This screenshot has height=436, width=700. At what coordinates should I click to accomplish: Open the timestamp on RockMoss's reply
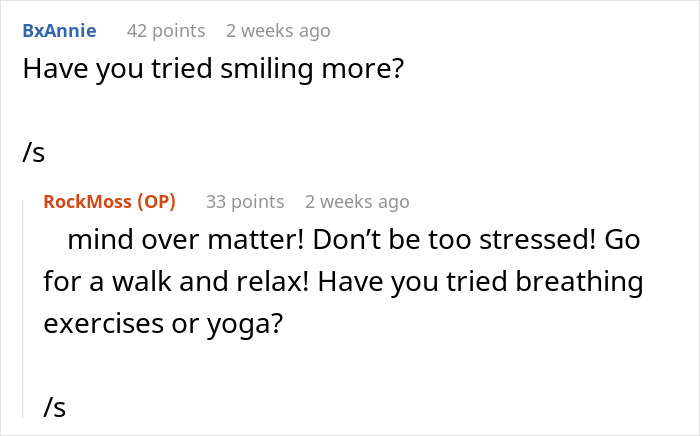click(357, 202)
